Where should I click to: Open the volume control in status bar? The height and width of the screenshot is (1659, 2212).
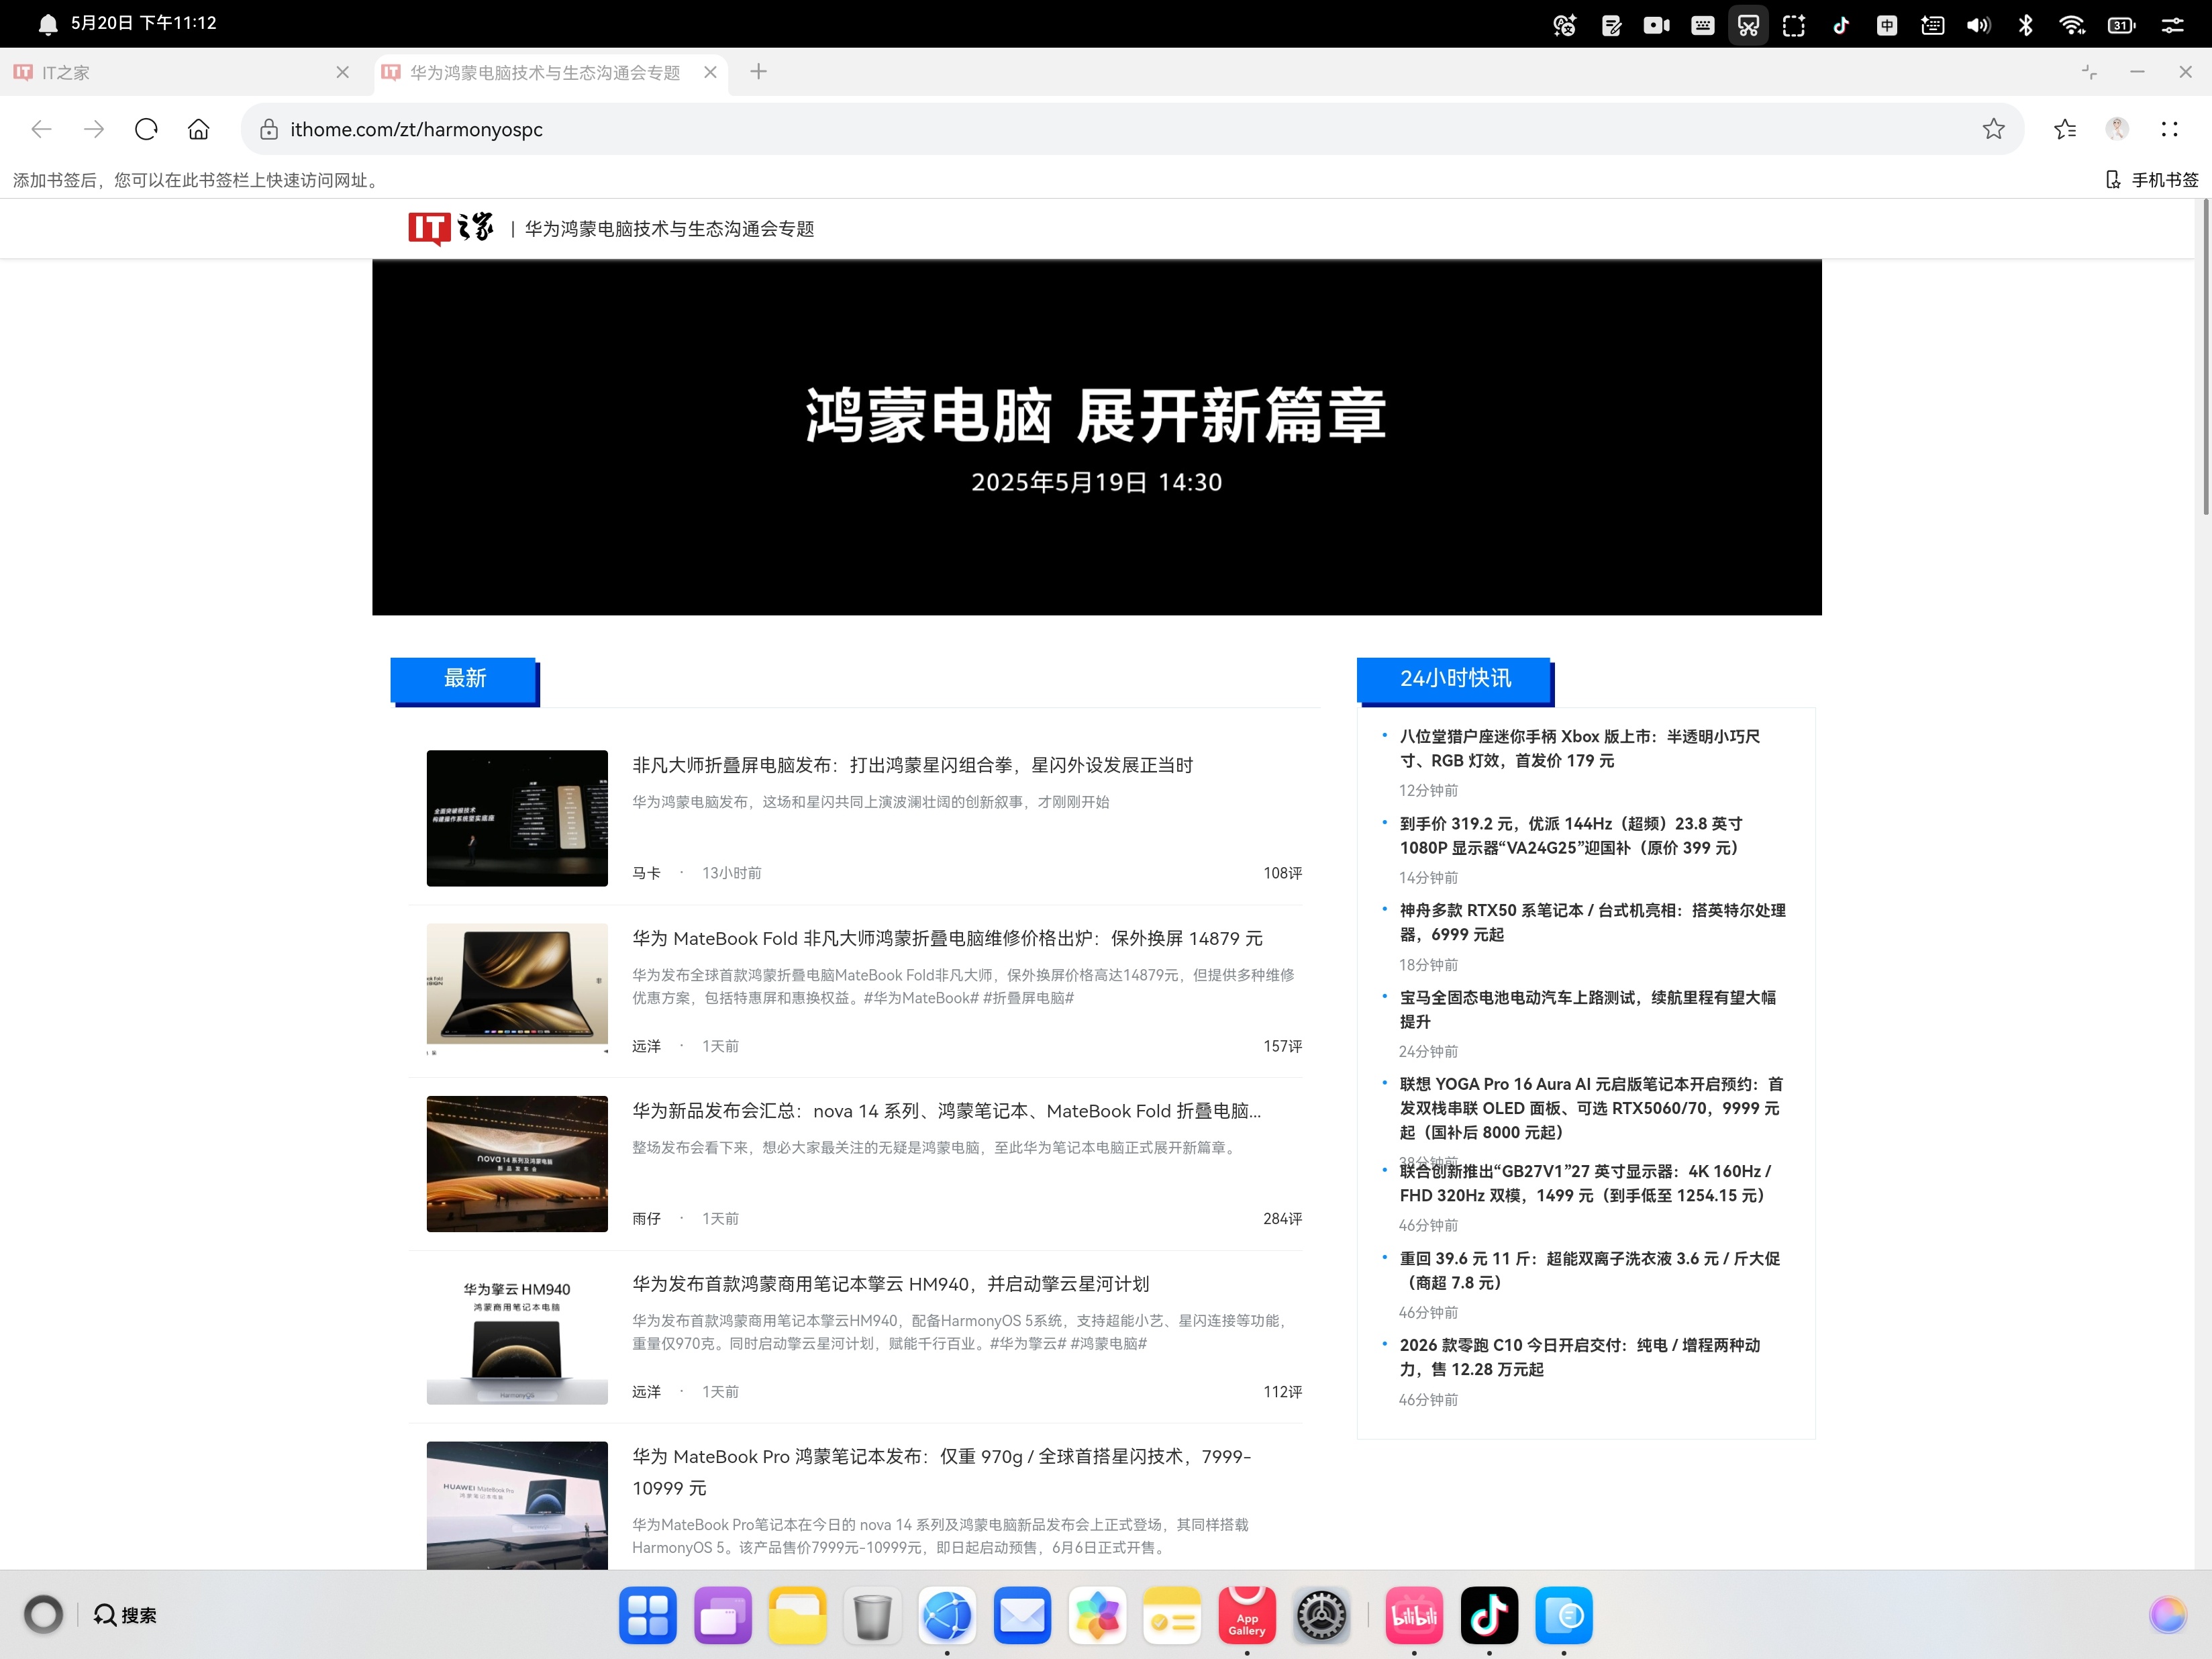tap(1978, 25)
